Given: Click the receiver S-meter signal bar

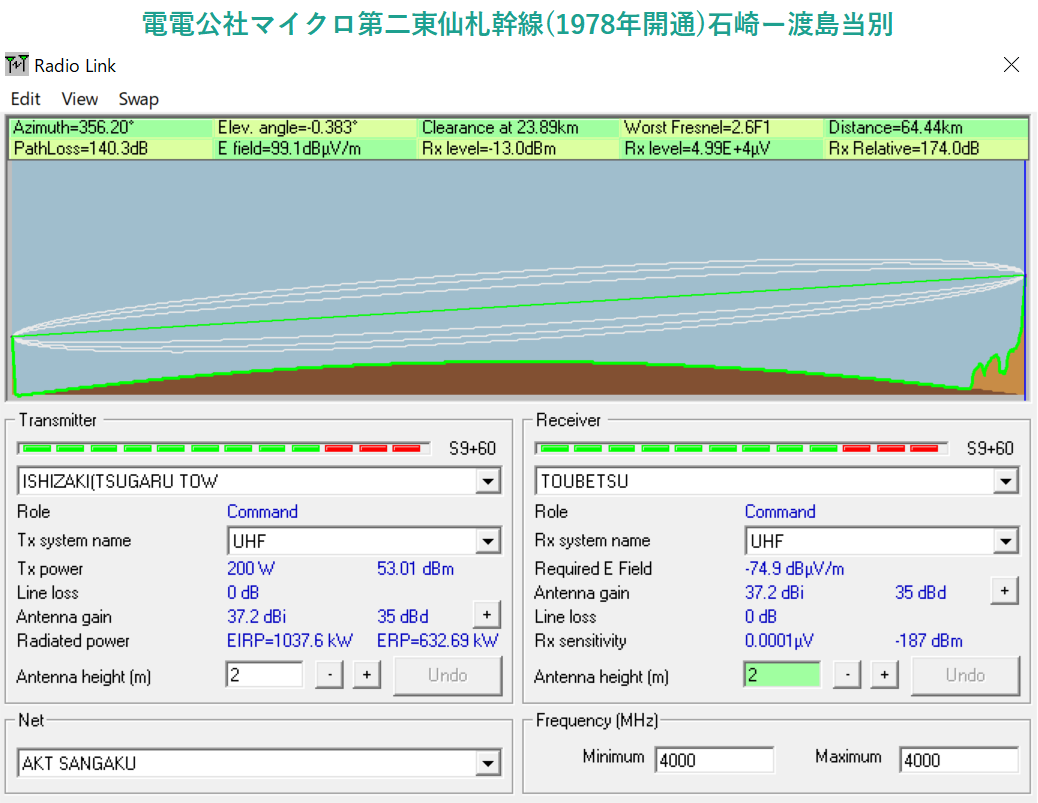Looking at the screenshot, I should pyautogui.click(x=741, y=449).
